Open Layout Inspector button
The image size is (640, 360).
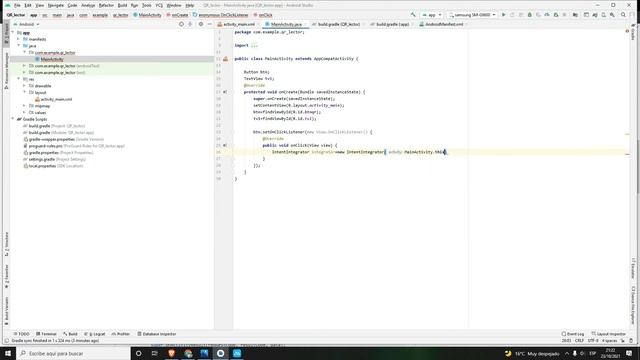[x=609, y=334]
